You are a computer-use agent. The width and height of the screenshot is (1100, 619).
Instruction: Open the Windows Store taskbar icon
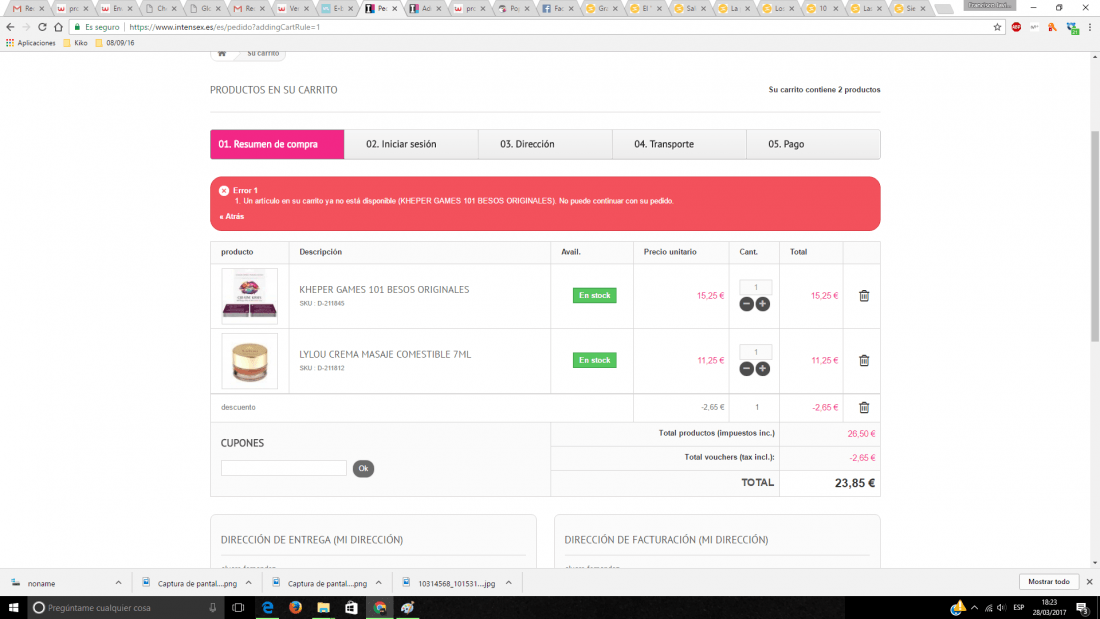[351, 608]
